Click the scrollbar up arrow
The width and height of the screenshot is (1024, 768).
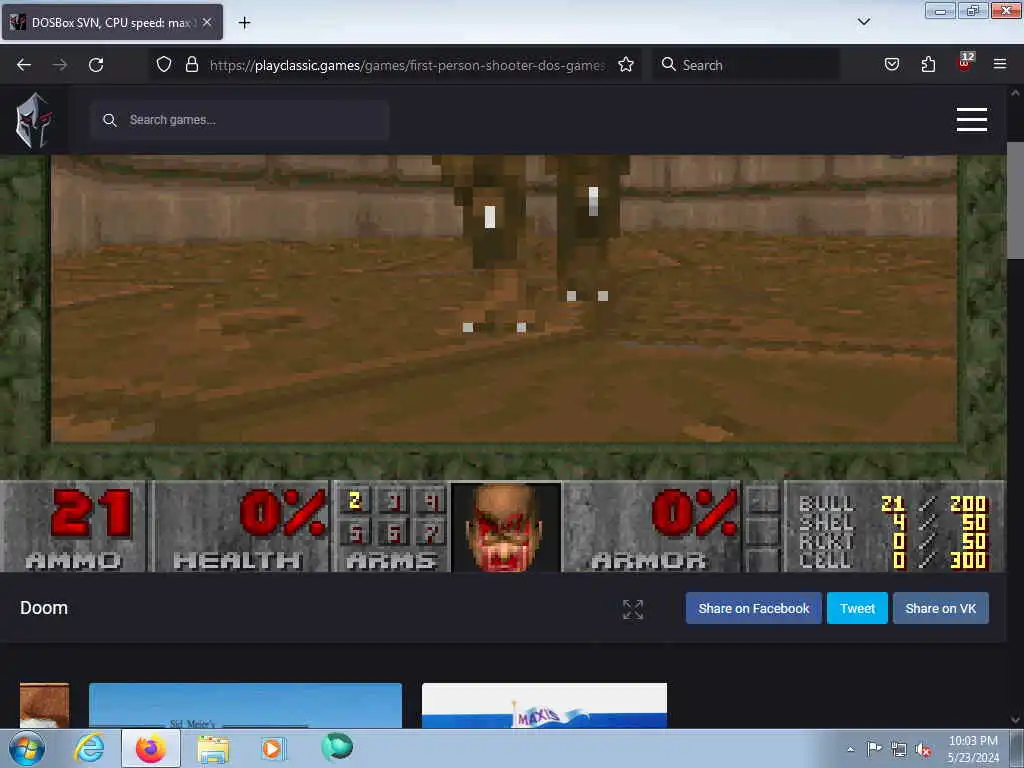1015,93
